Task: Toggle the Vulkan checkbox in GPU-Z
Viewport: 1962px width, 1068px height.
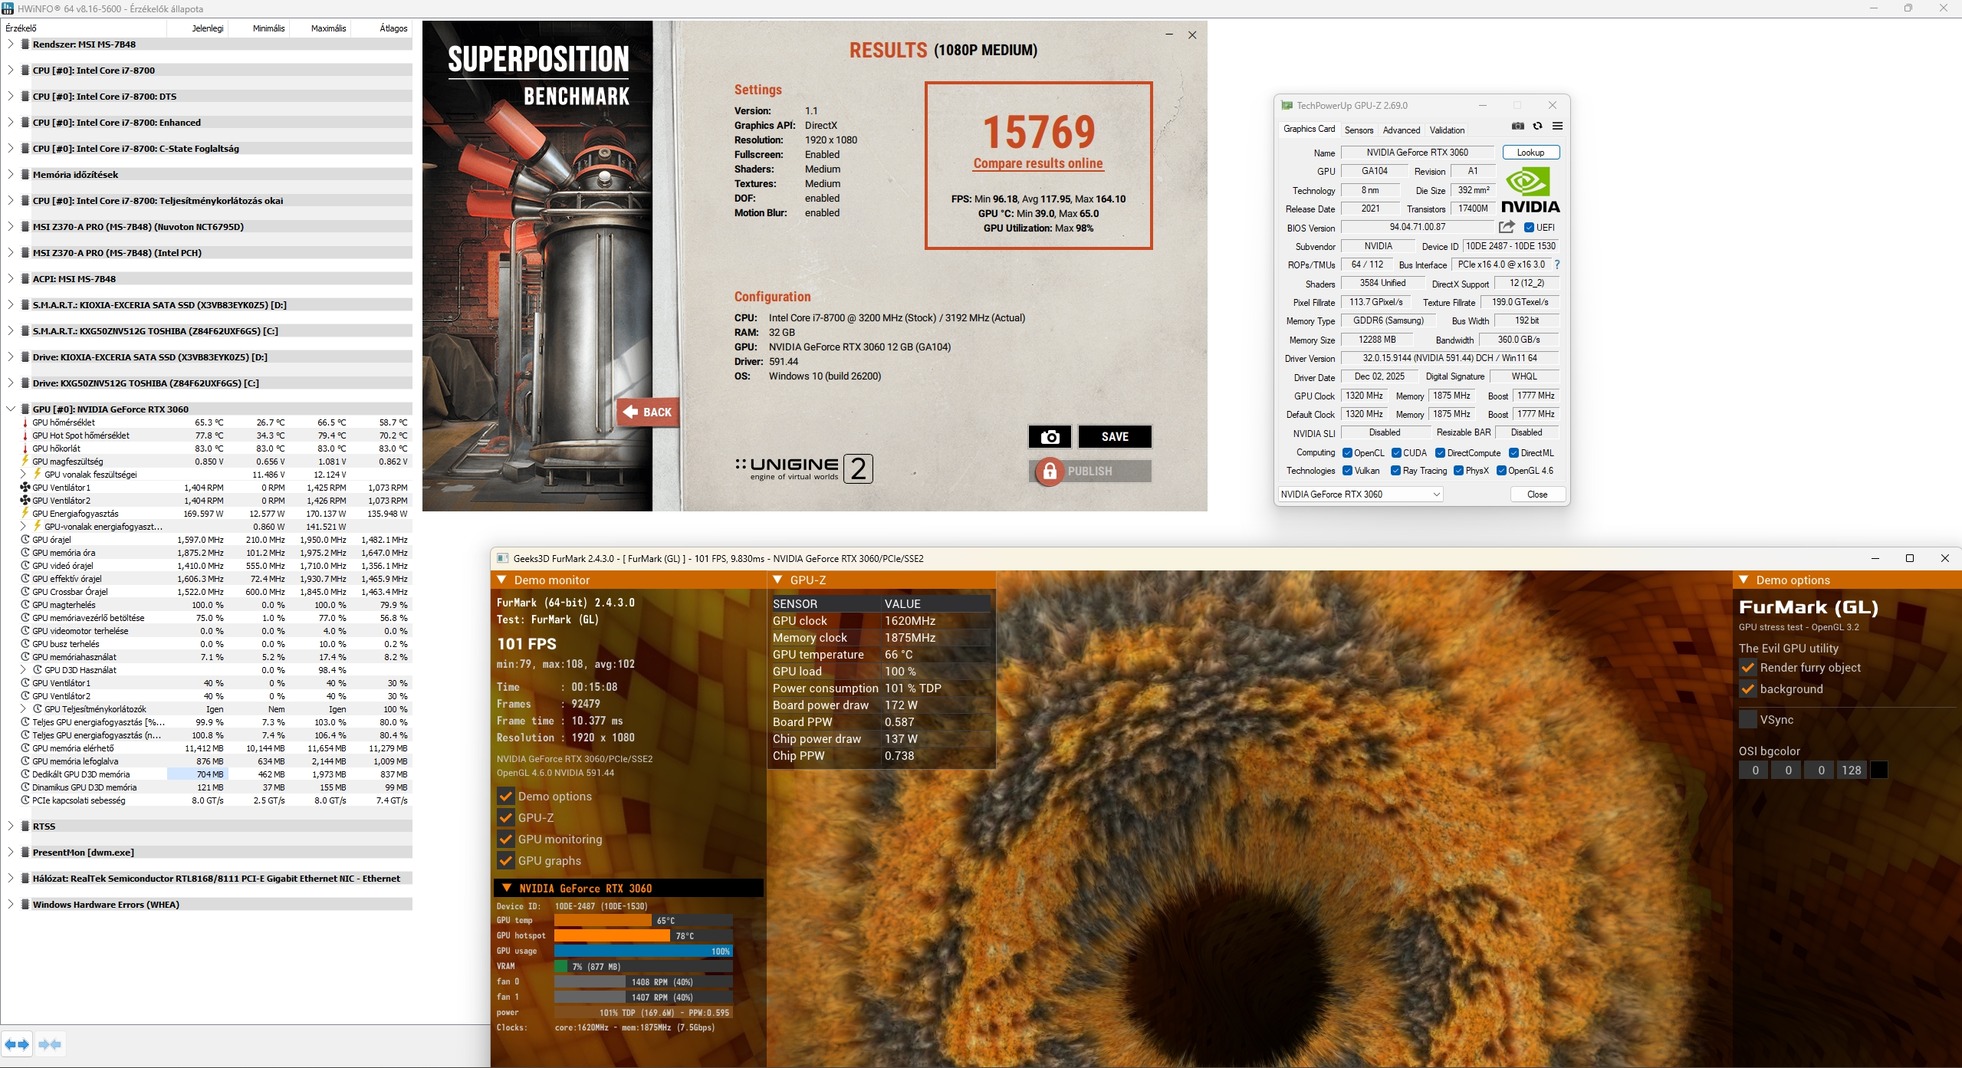Action: 1347,471
